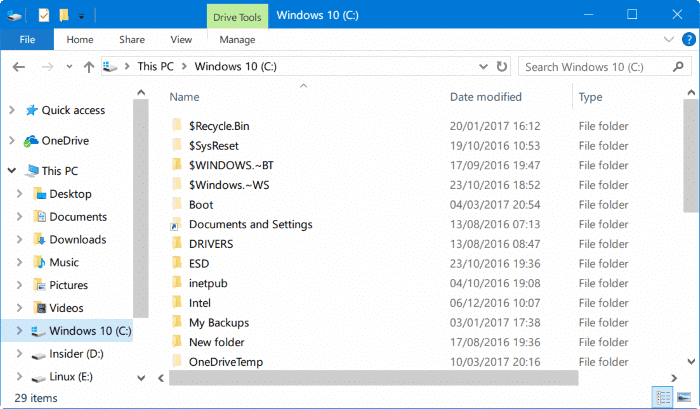Viewport: 700px width, 409px height.
Task: Click the $WINDOWS.~BT folder icon
Action: [x=177, y=164]
